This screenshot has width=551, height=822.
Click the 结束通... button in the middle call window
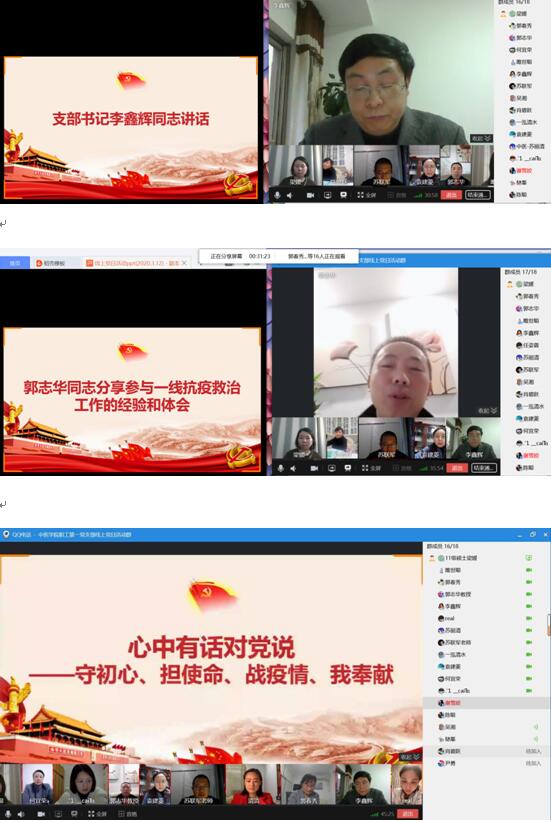pos(483,468)
